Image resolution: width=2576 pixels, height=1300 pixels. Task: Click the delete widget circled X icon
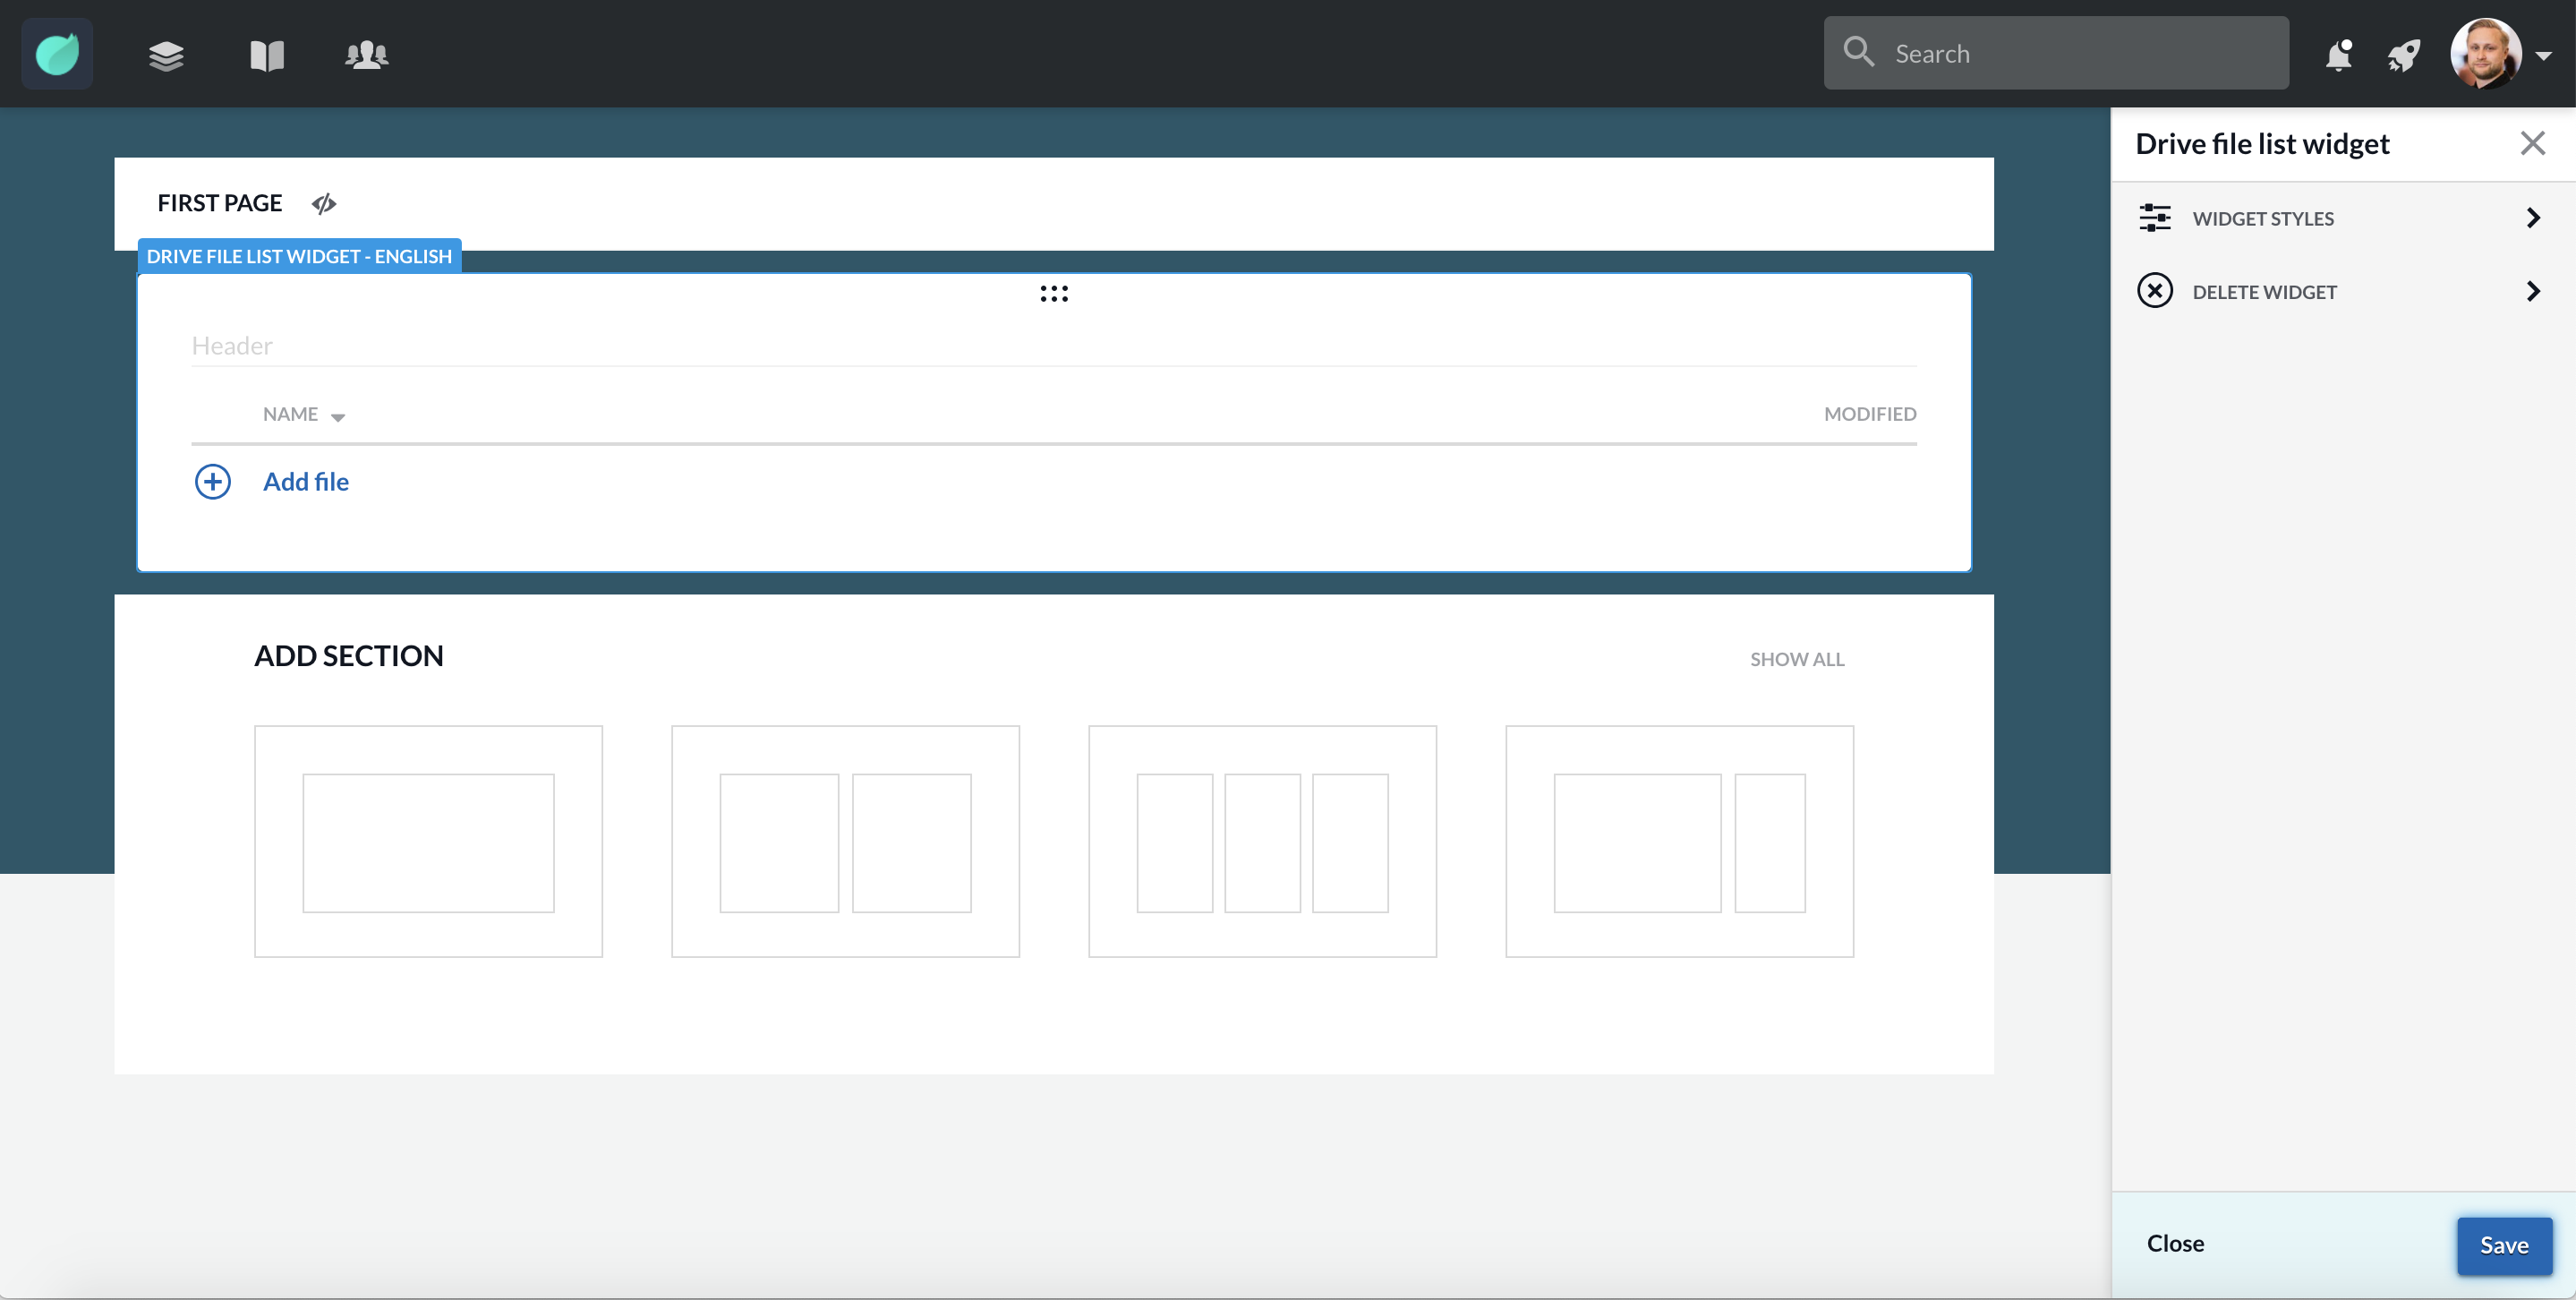coord(2155,291)
